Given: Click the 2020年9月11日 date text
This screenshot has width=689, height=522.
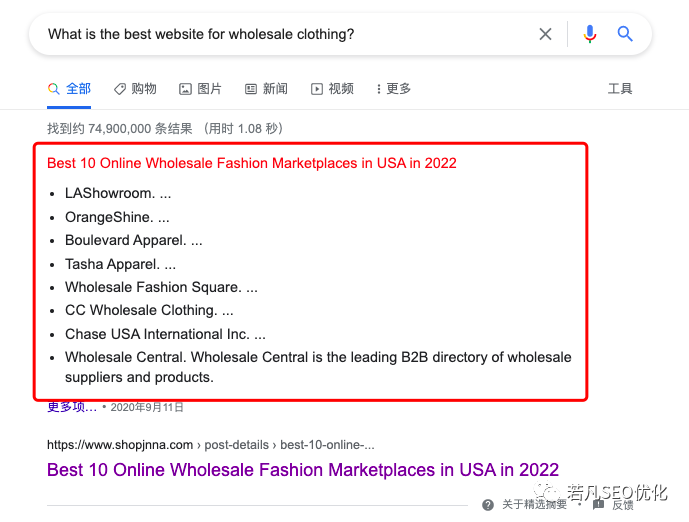Looking at the screenshot, I should (x=147, y=407).
